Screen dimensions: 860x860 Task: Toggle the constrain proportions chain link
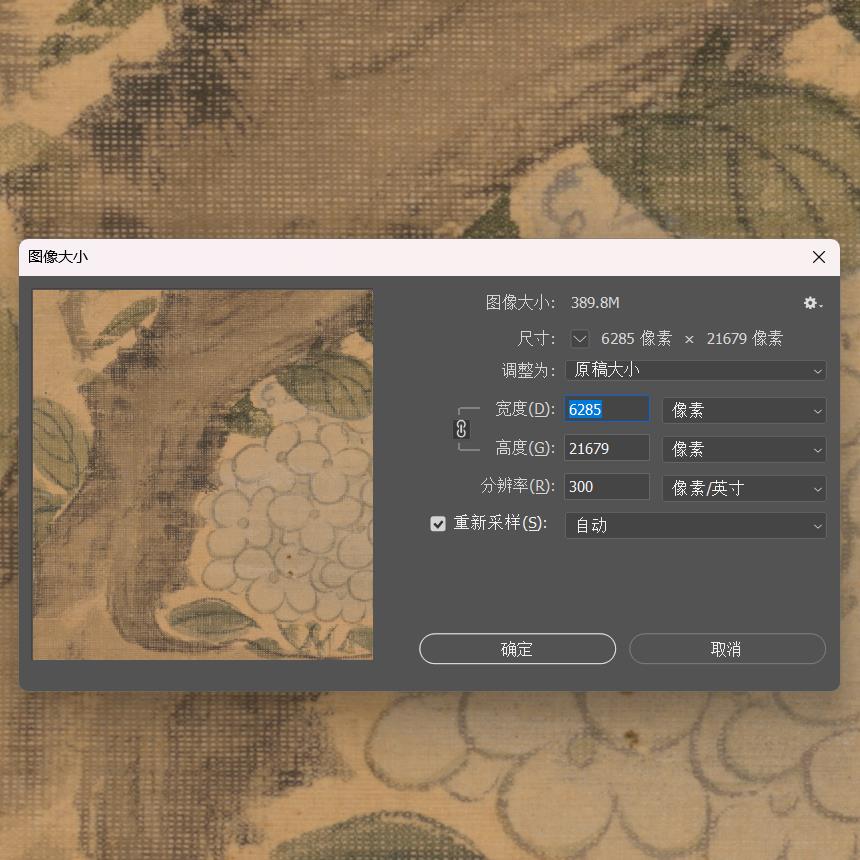pyautogui.click(x=461, y=429)
